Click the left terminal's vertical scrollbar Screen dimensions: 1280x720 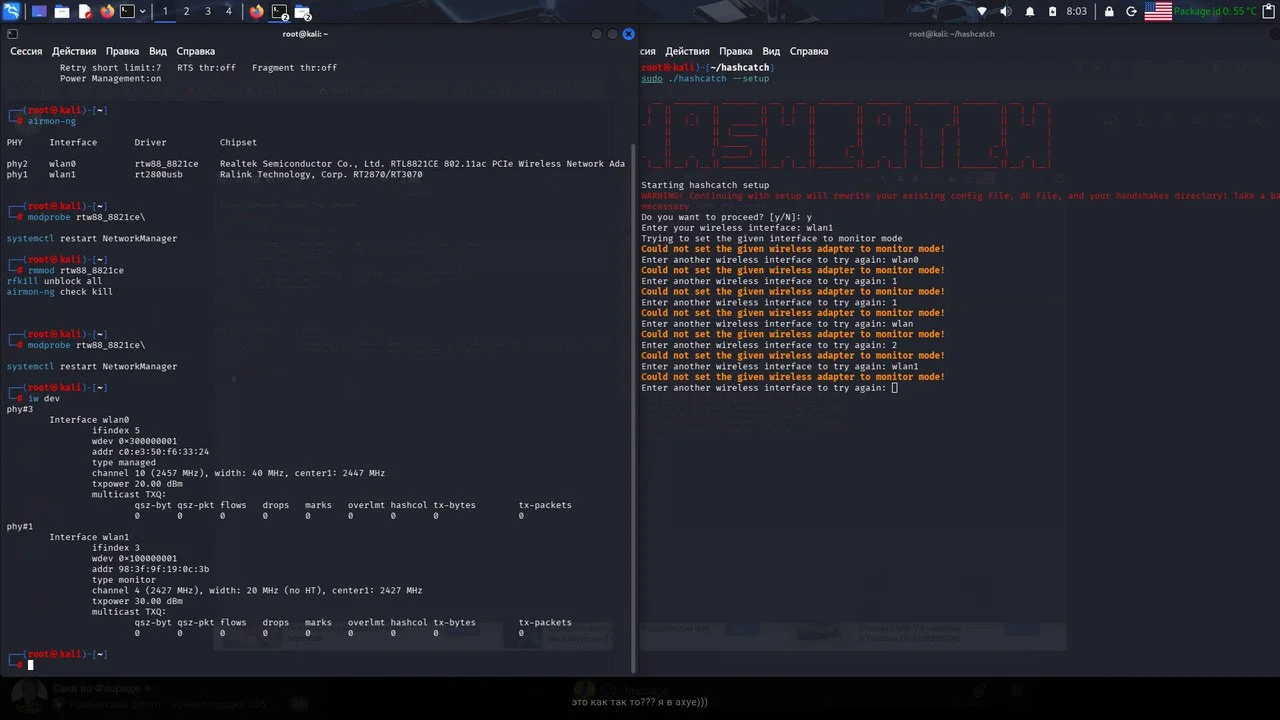point(631,400)
